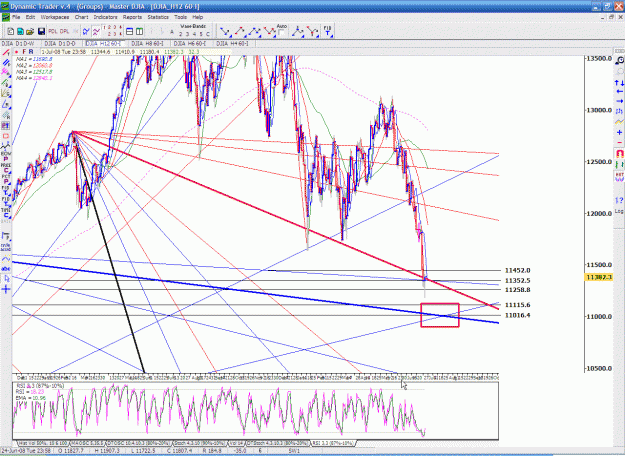Select the PT tool in left toolbar

pyautogui.click(x=6, y=126)
